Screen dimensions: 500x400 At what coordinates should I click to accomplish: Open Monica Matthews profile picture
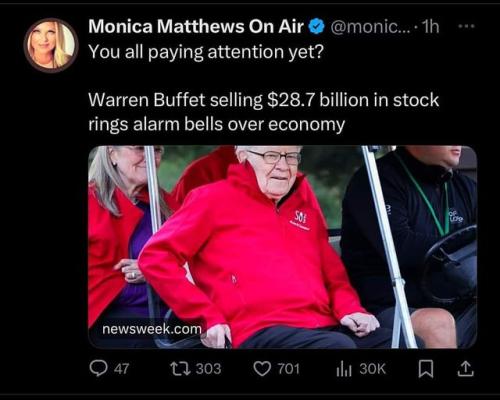coord(51,45)
